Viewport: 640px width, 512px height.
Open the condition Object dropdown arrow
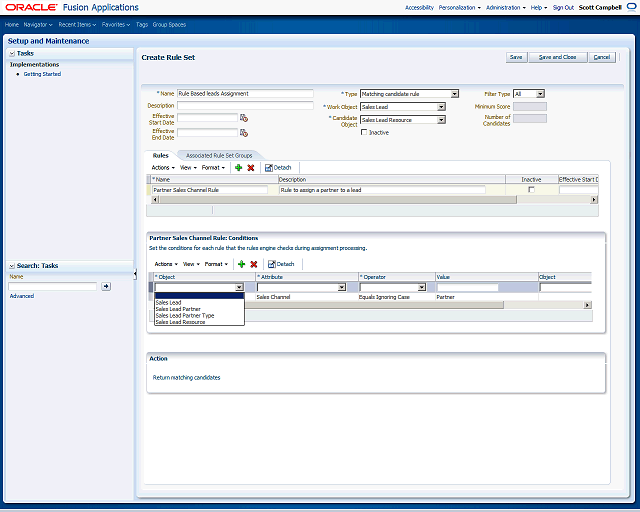click(x=239, y=287)
